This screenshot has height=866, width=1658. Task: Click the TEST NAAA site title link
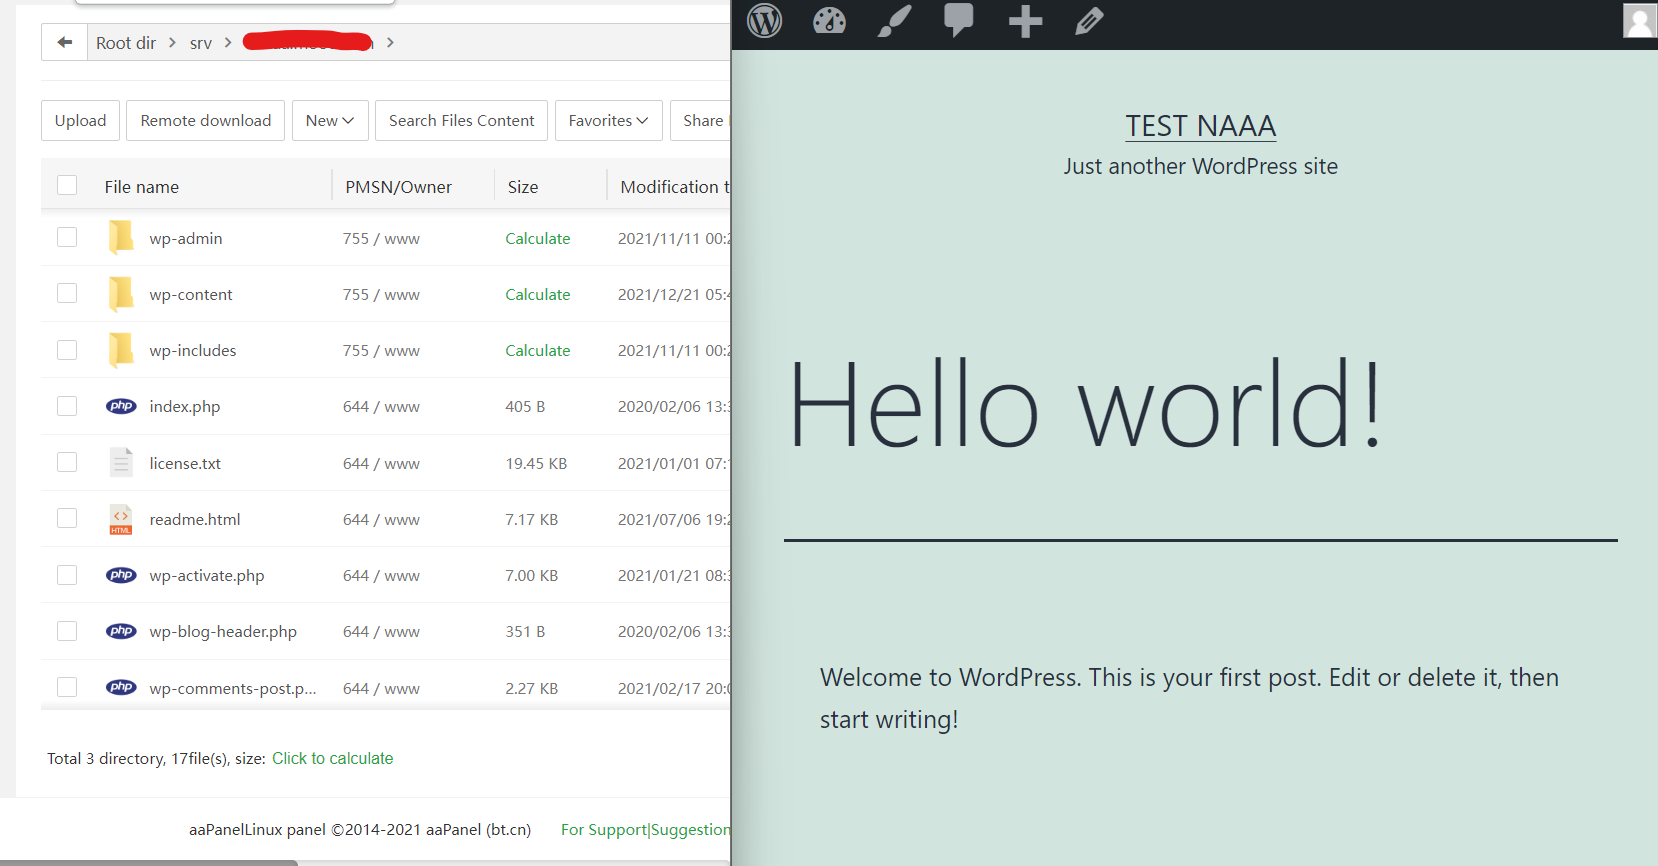(1200, 126)
